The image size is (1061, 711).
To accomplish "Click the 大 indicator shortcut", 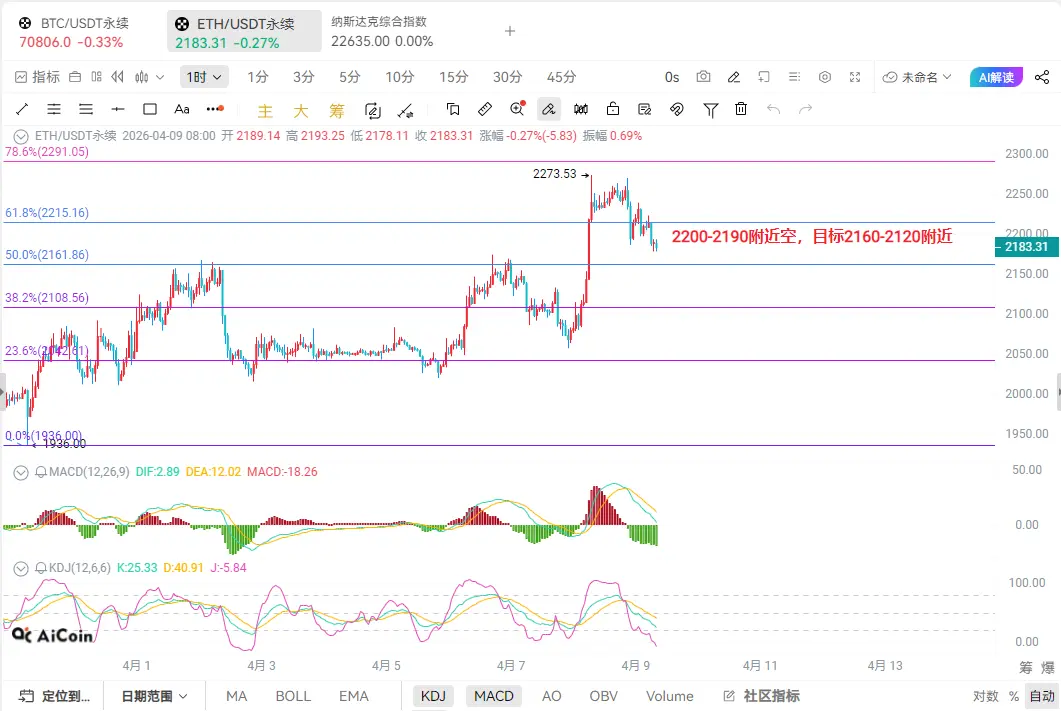I will tap(300, 110).
